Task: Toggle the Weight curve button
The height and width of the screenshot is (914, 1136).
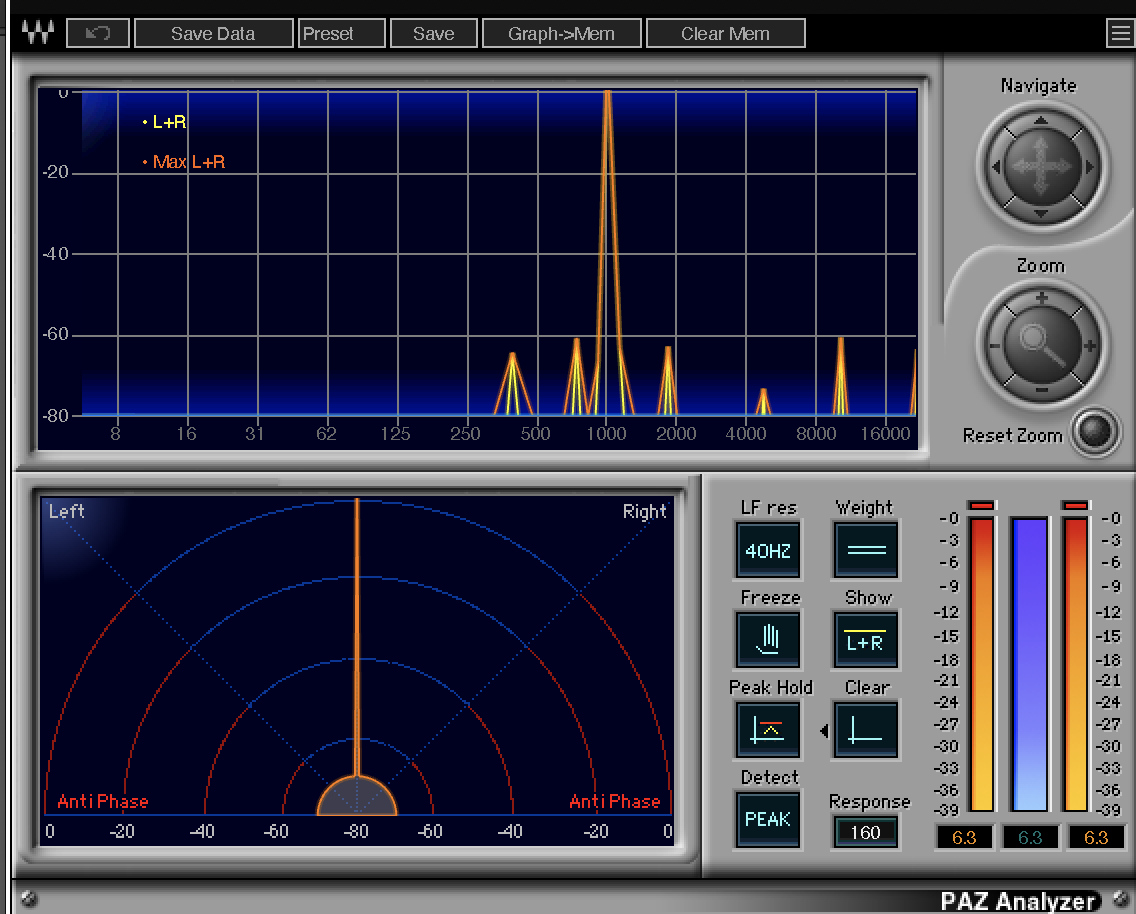Action: coord(866,550)
